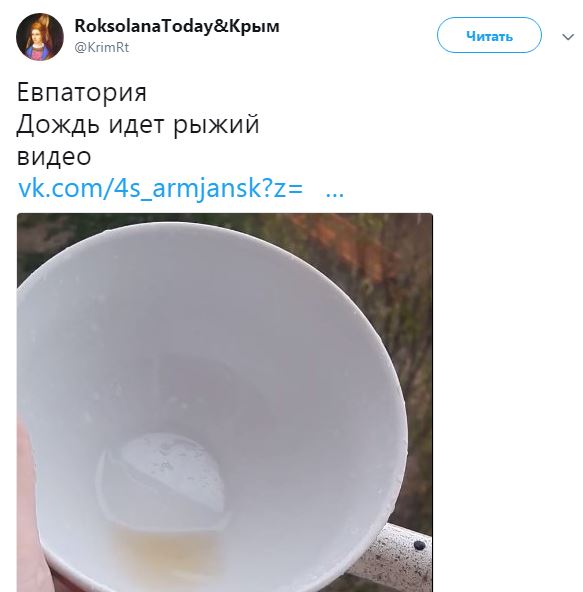Open the @KrimRt handle

102,48
